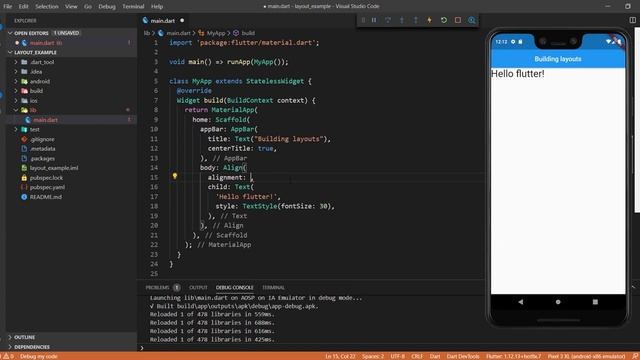The image size is (640, 360).
Task: Open pubspec.yaml in the explorer
Action: (x=47, y=187)
